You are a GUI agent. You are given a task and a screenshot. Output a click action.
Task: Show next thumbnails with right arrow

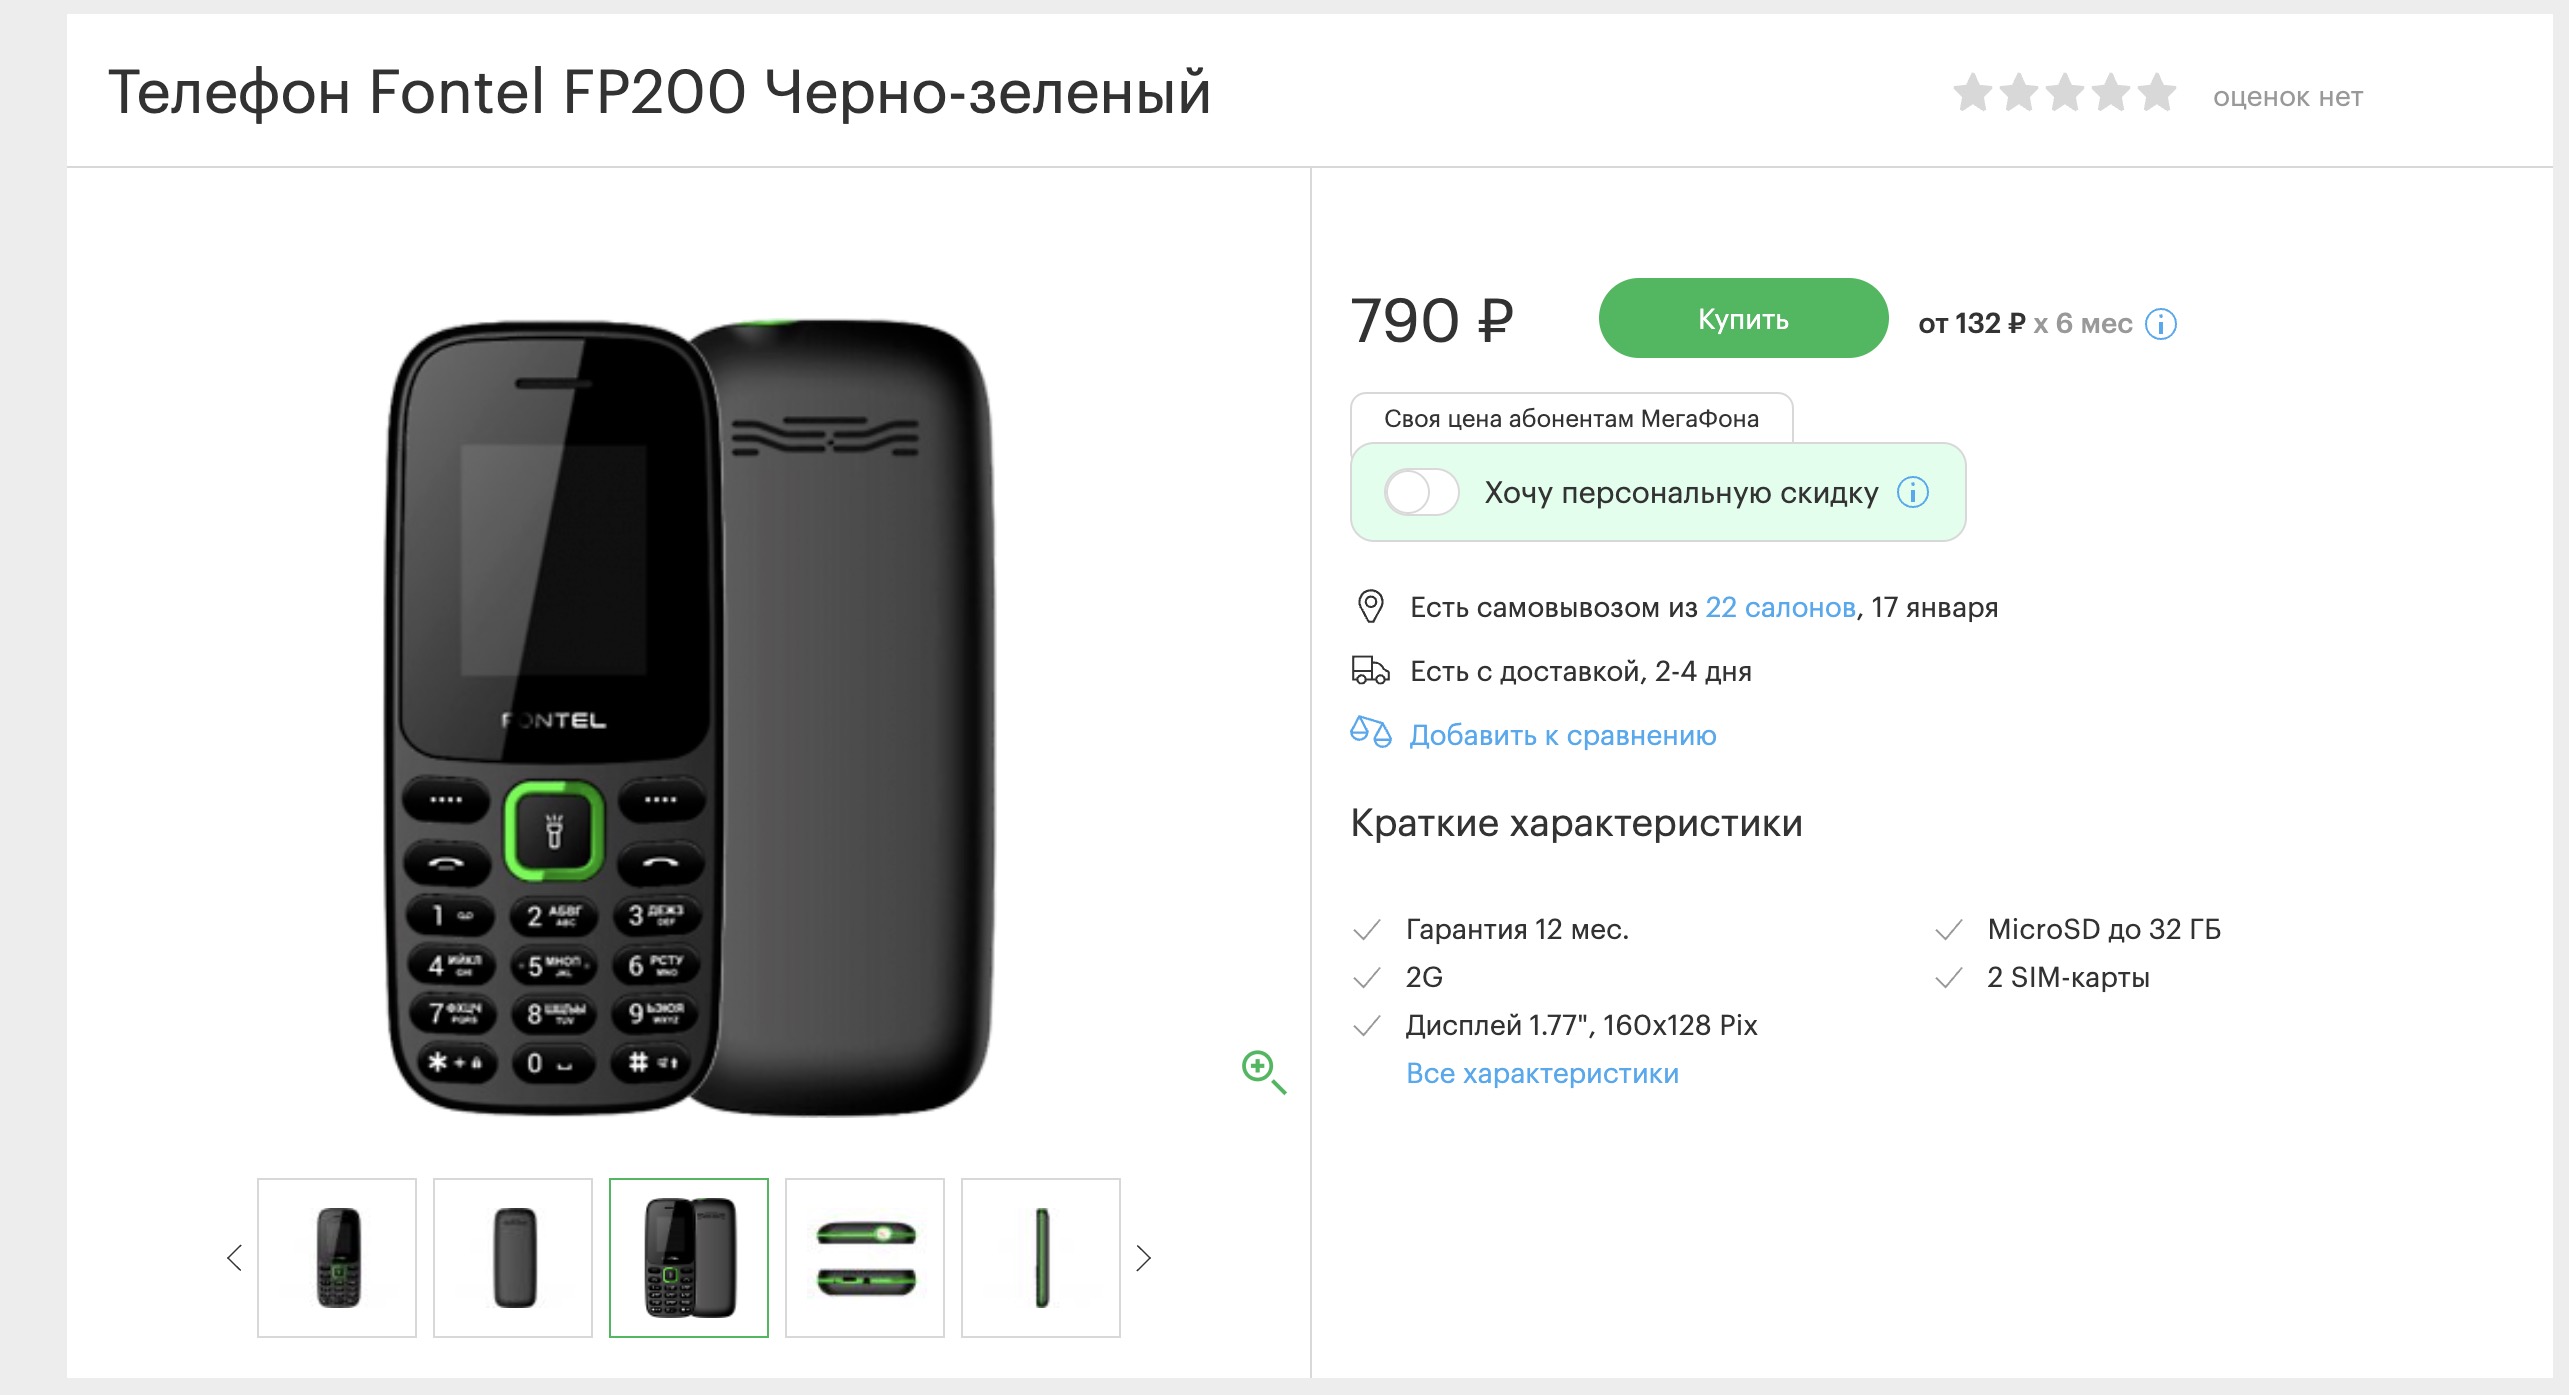tap(1143, 1258)
